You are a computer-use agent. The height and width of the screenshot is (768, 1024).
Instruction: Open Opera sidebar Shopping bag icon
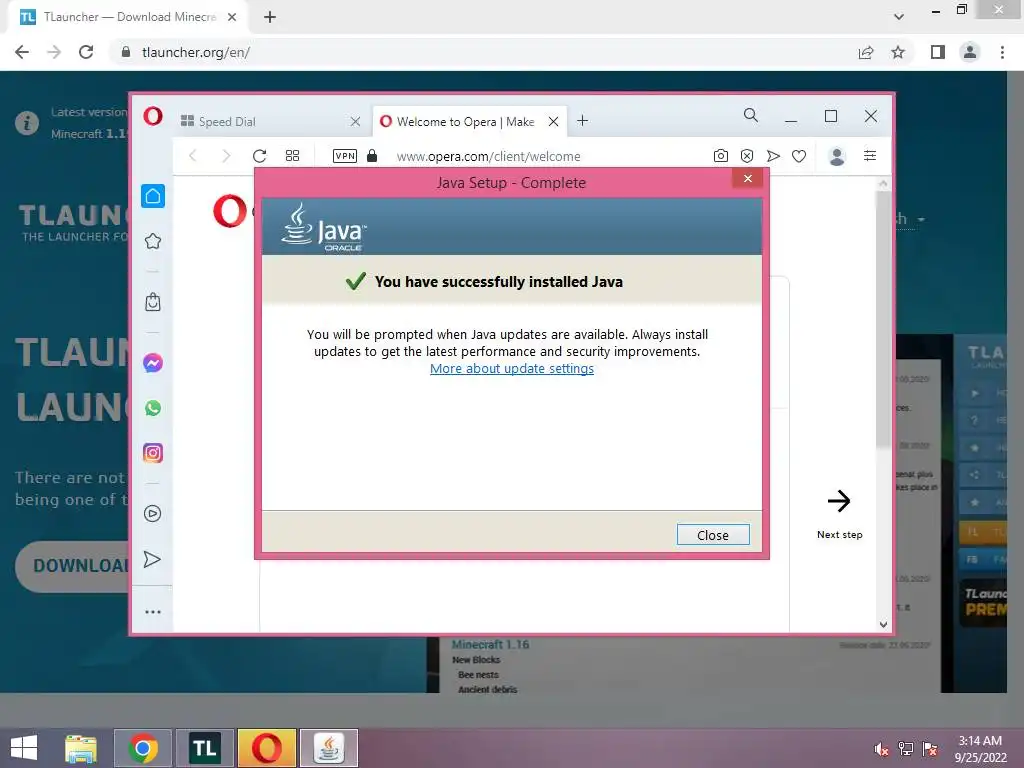[153, 302]
